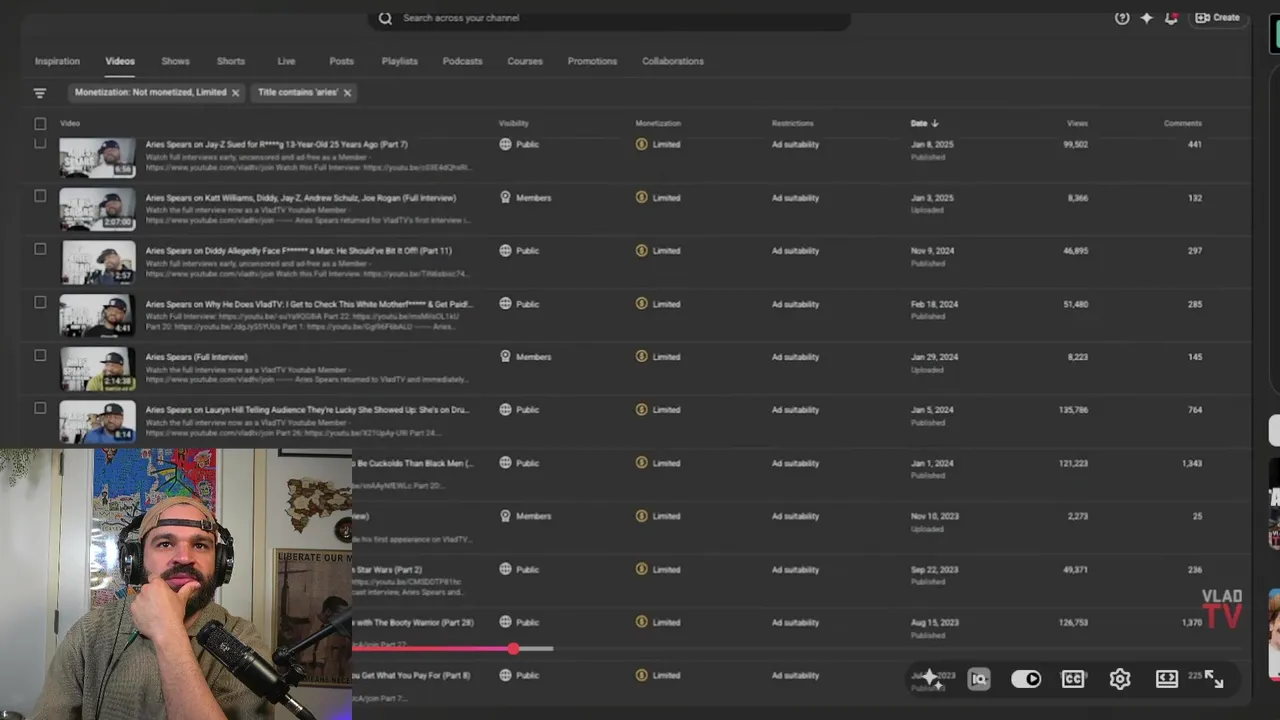Screen dimensions: 1280x720
Task: Click the search magnifier icon
Action: pyautogui.click(x=385, y=18)
